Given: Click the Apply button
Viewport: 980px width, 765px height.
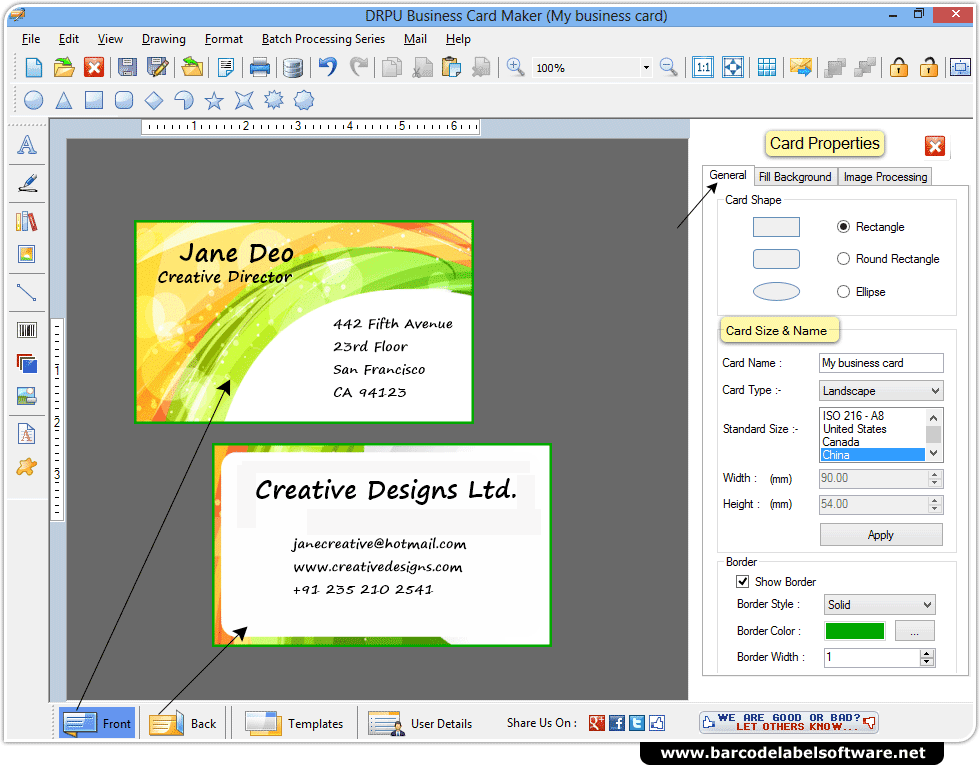Looking at the screenshot, I should pos(881,535).
